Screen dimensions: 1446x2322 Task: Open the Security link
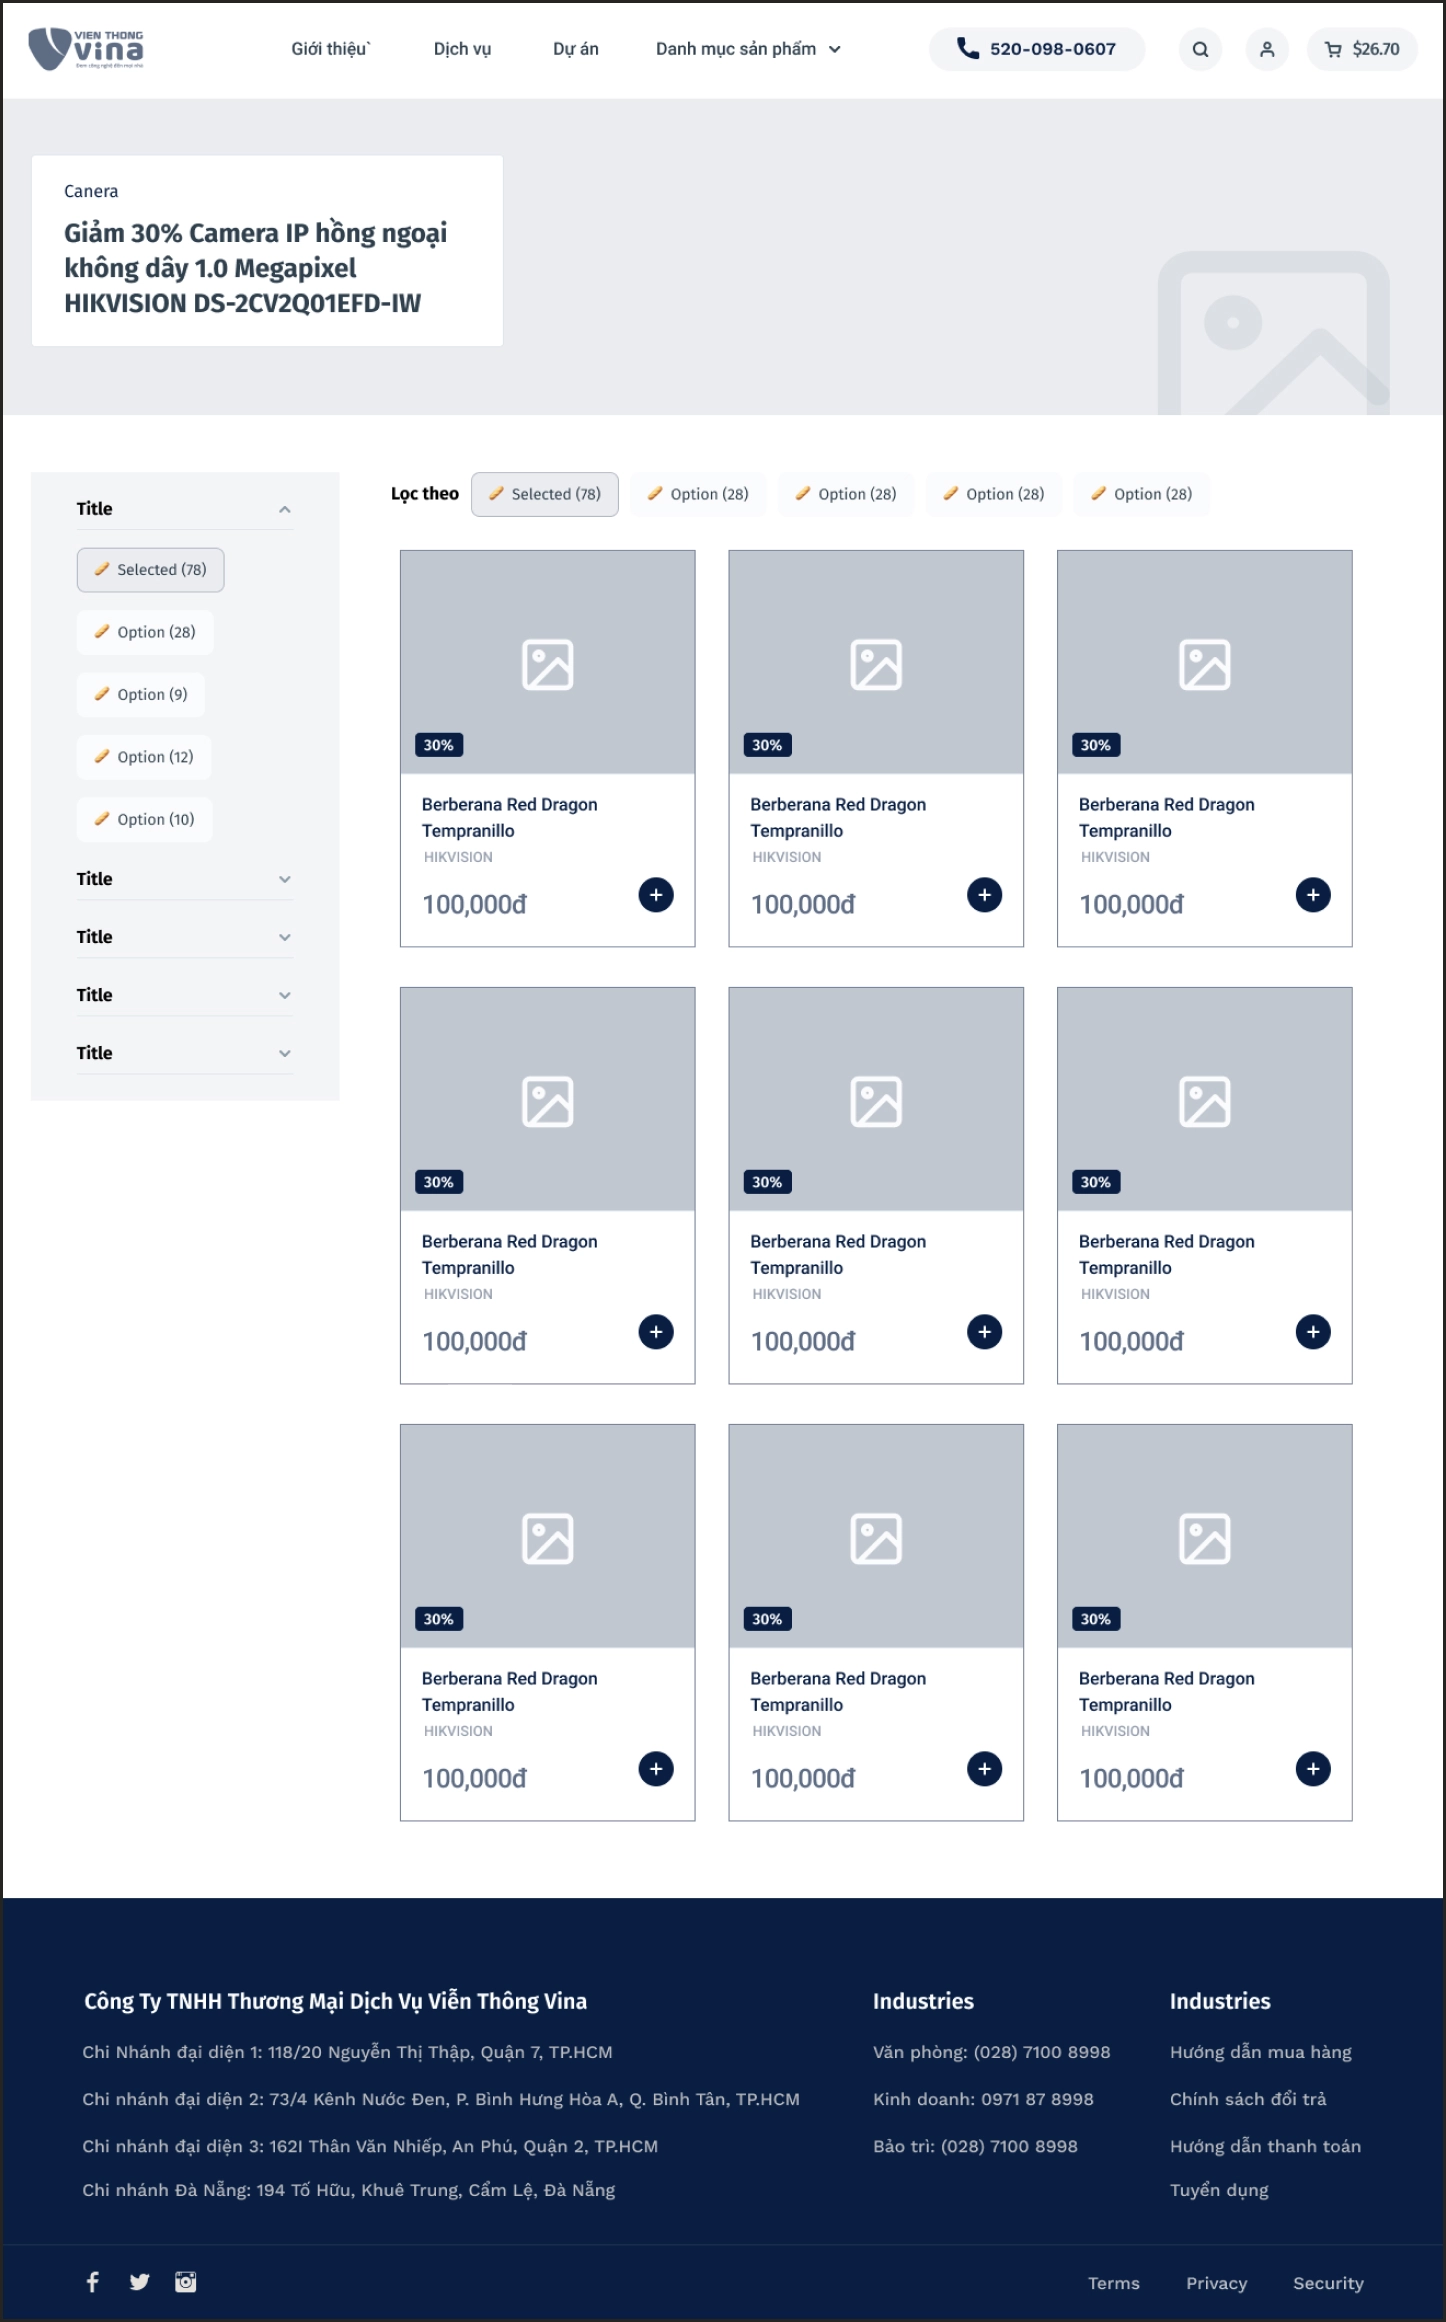[1328, 2283]
